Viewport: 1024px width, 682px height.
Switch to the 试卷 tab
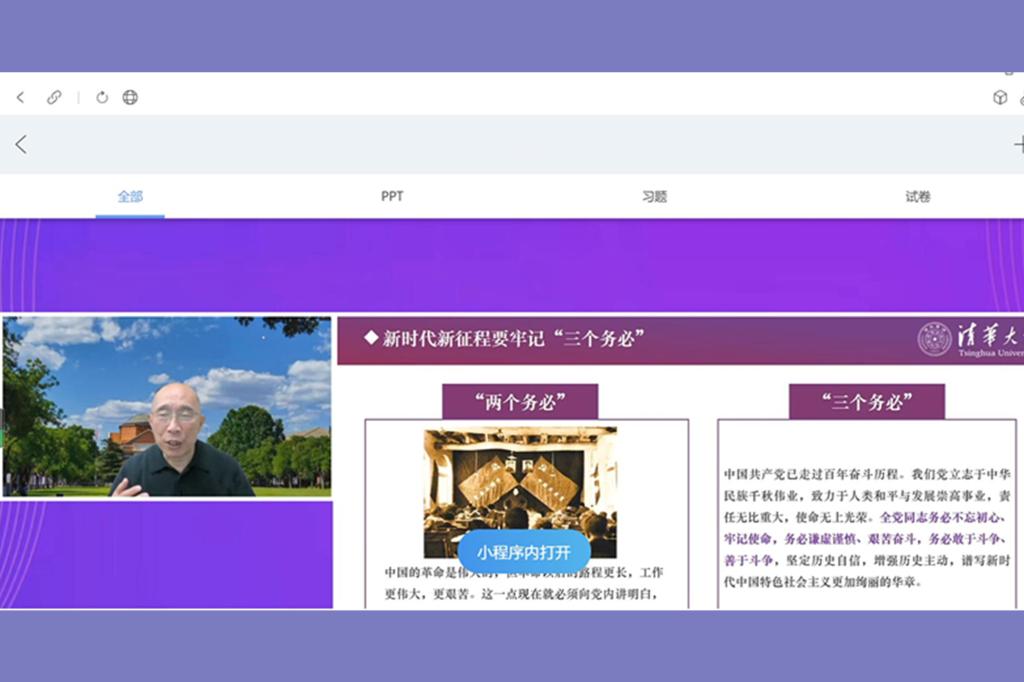(917, 197)
